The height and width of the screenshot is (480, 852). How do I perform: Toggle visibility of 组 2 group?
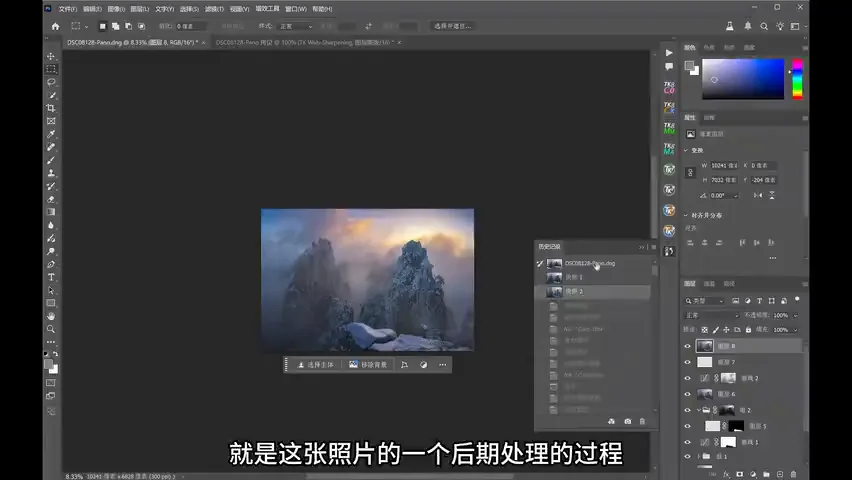tap(687, 410)
